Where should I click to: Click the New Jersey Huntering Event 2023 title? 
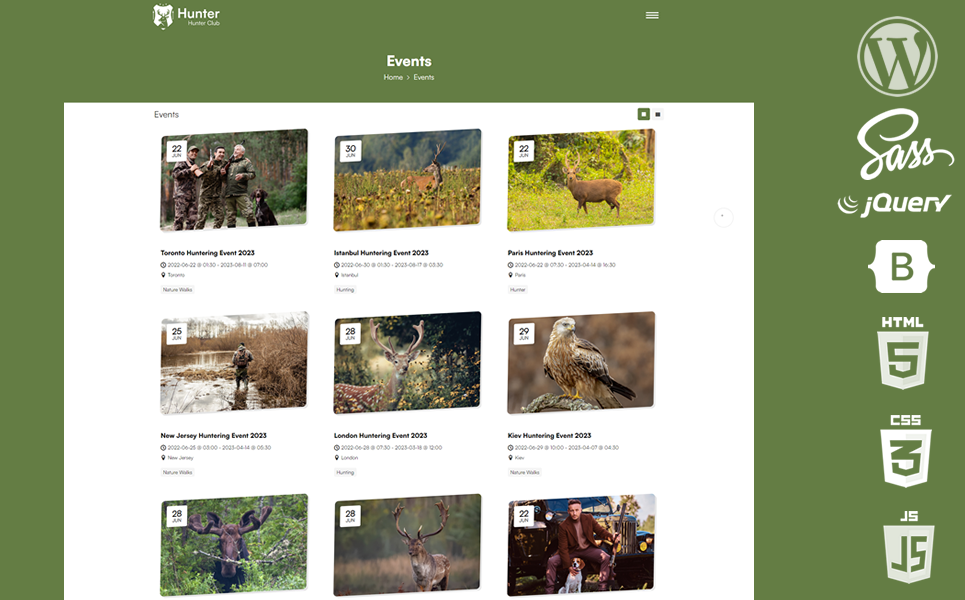[x=211, y=436]
